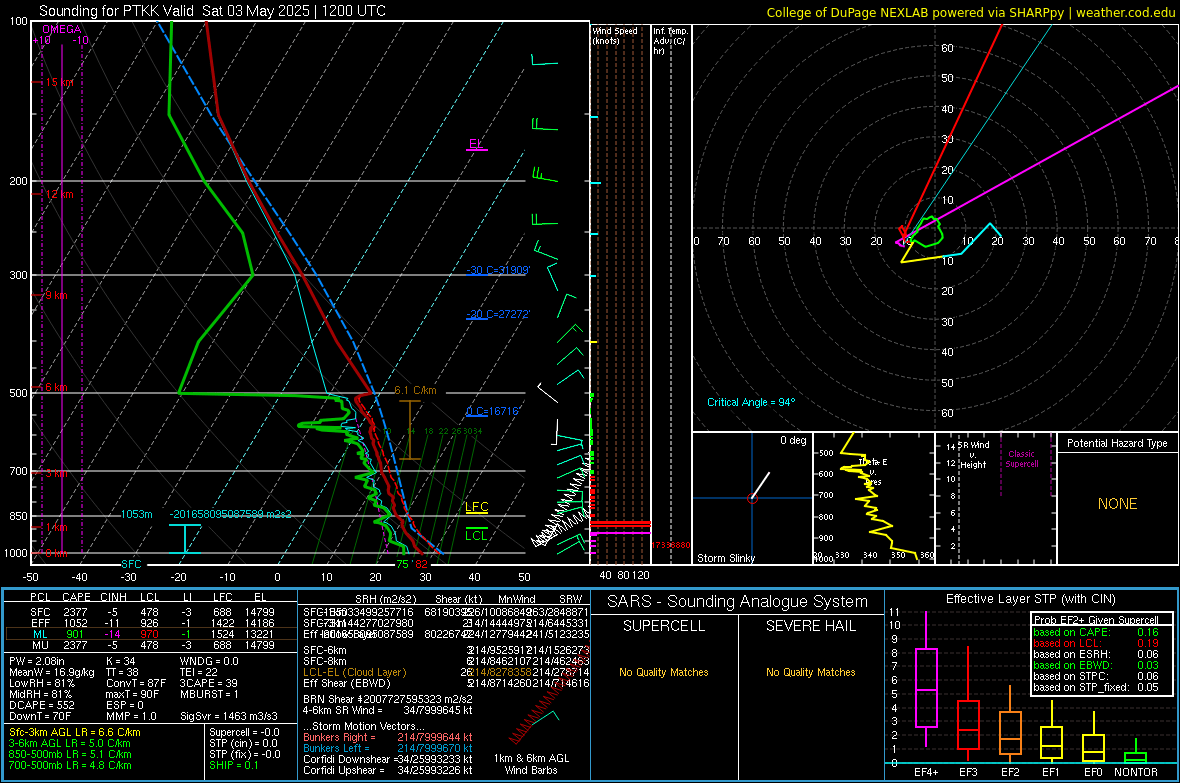The width and height of the screenshot is (1180, 783).
Task: Click the based on LCL: probability row
Action: click(1096, 643)
